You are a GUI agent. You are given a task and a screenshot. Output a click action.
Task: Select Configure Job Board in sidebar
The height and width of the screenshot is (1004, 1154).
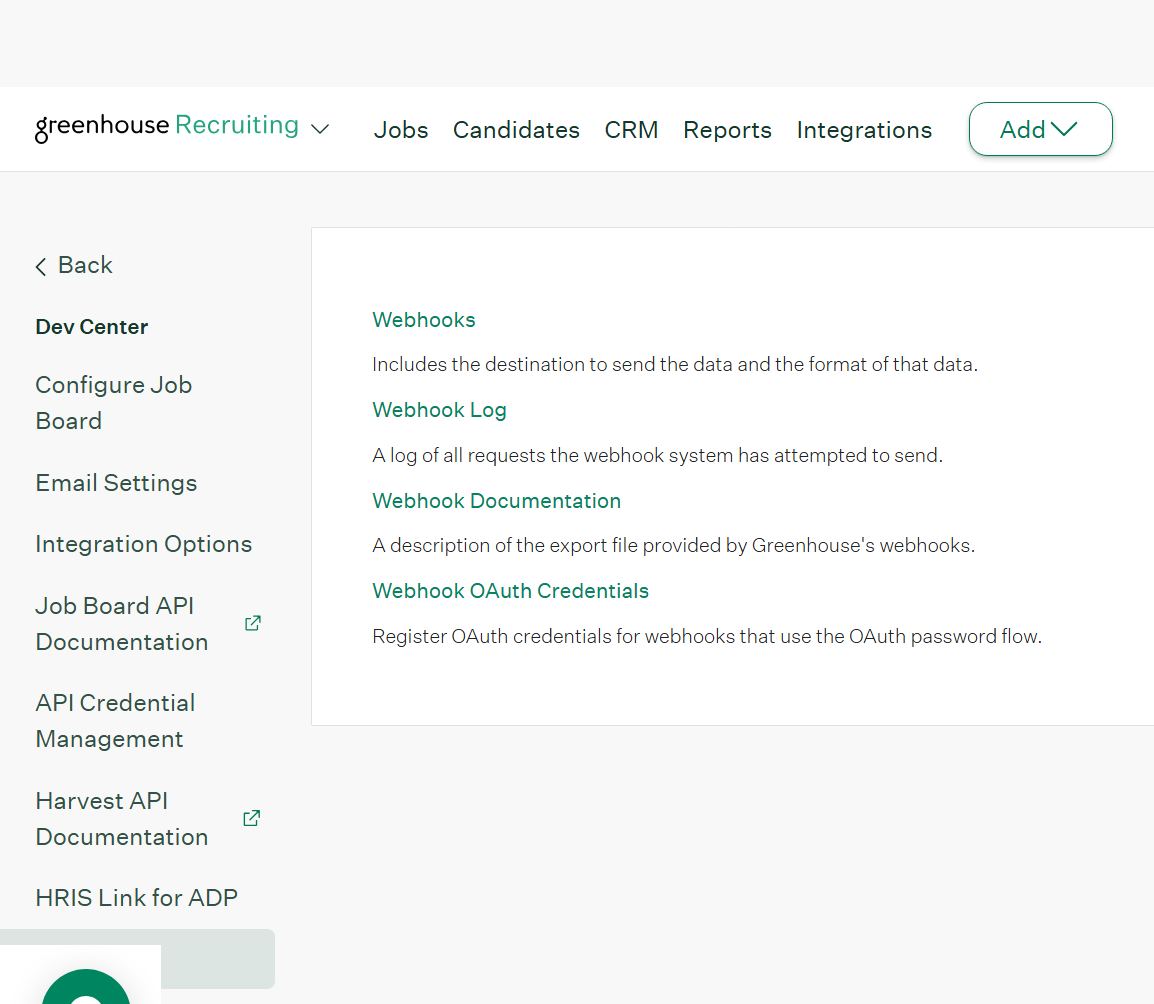point(113,403)
